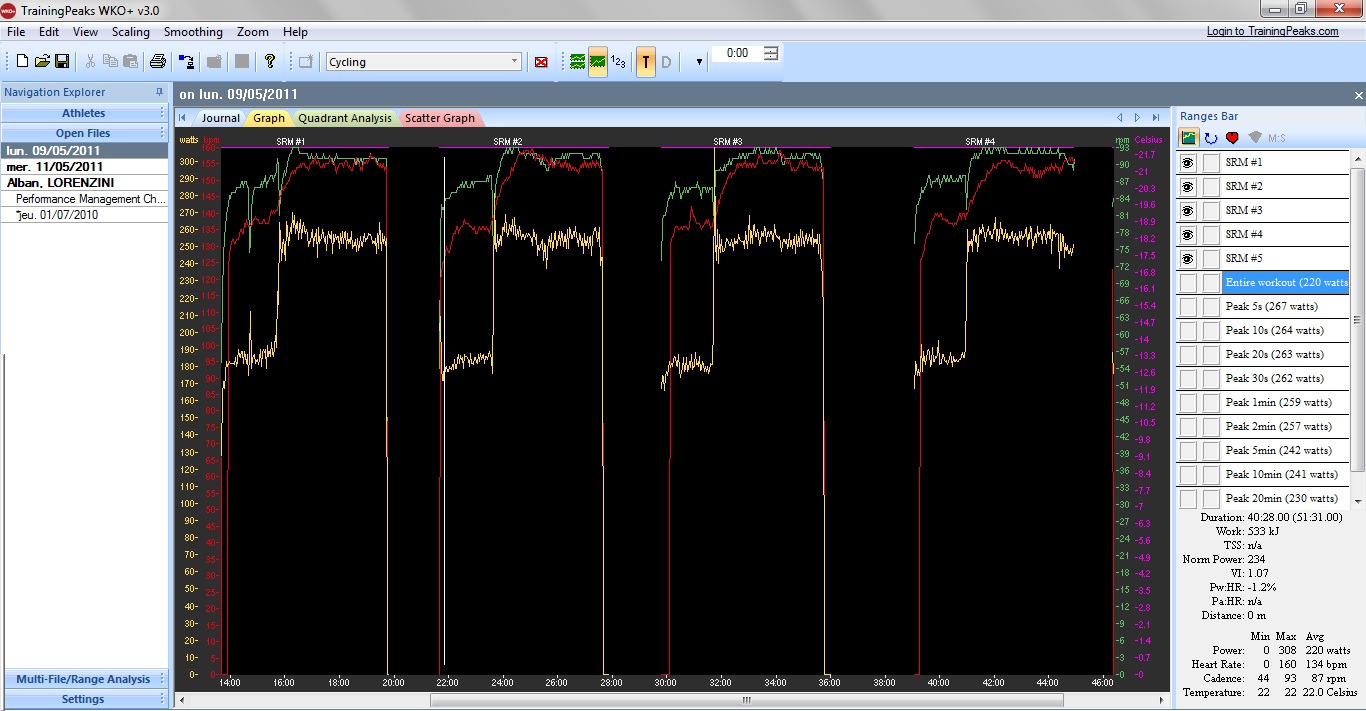
Task: Open the Zoom menu
Action: [x=253, y=32]
